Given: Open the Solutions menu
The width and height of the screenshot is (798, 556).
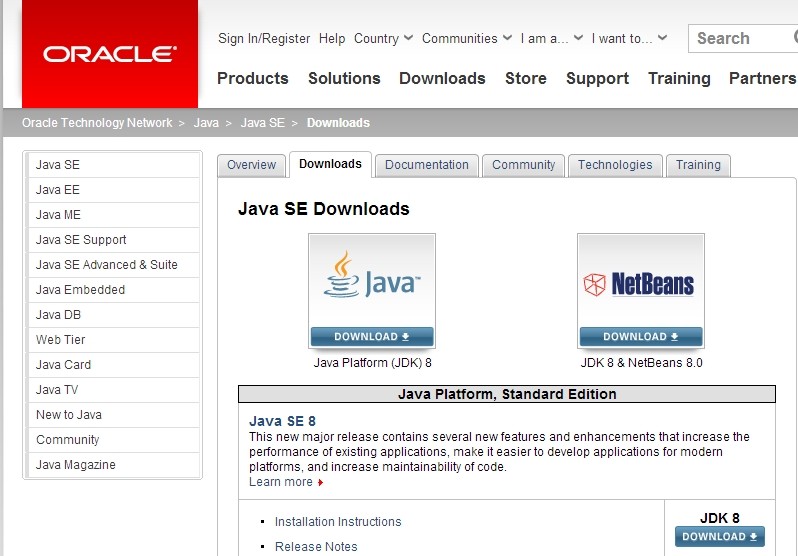Looking at the screenshot, I should pyautogui.click(x=344, y=78).
